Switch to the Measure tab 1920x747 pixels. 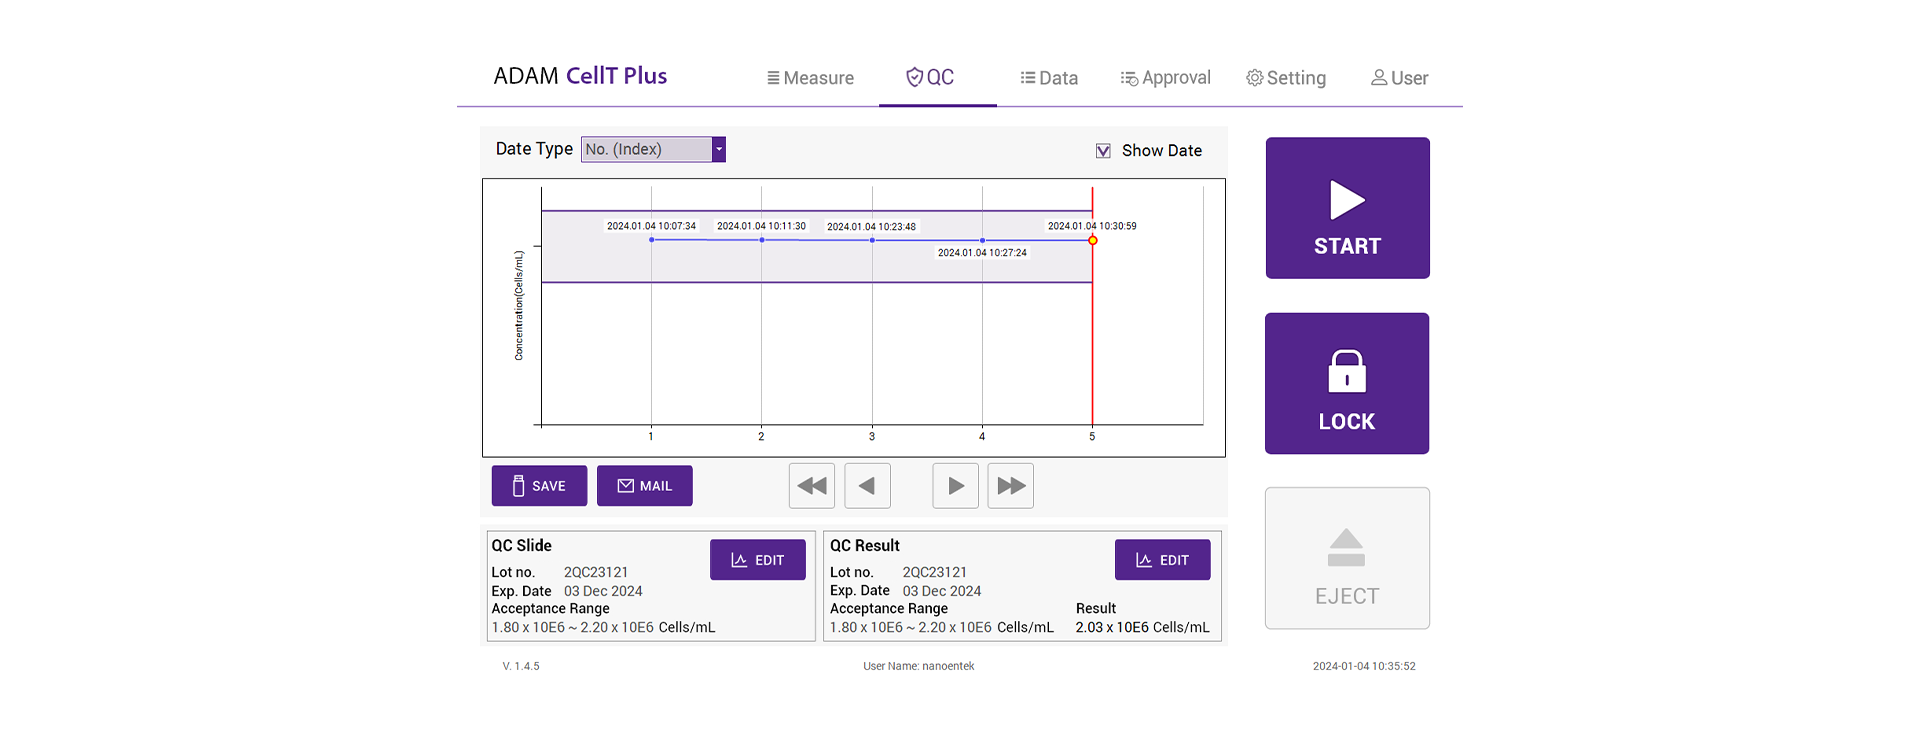coord(810,78)
